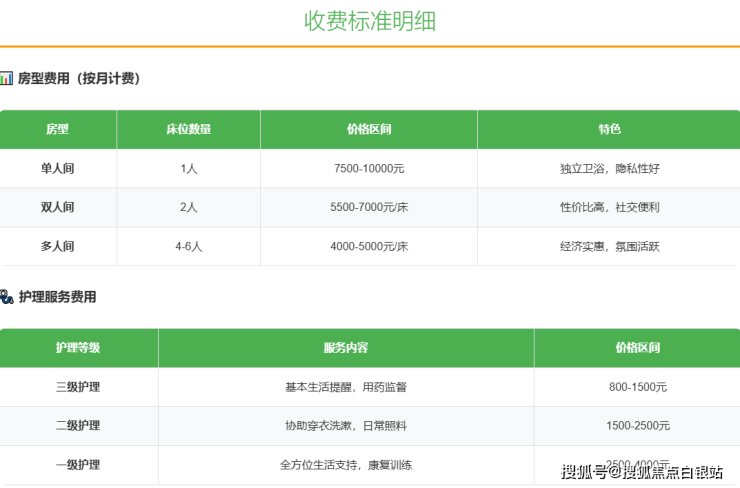
Task: Click the 护理等级 column header
Action: tap(78, 348)
